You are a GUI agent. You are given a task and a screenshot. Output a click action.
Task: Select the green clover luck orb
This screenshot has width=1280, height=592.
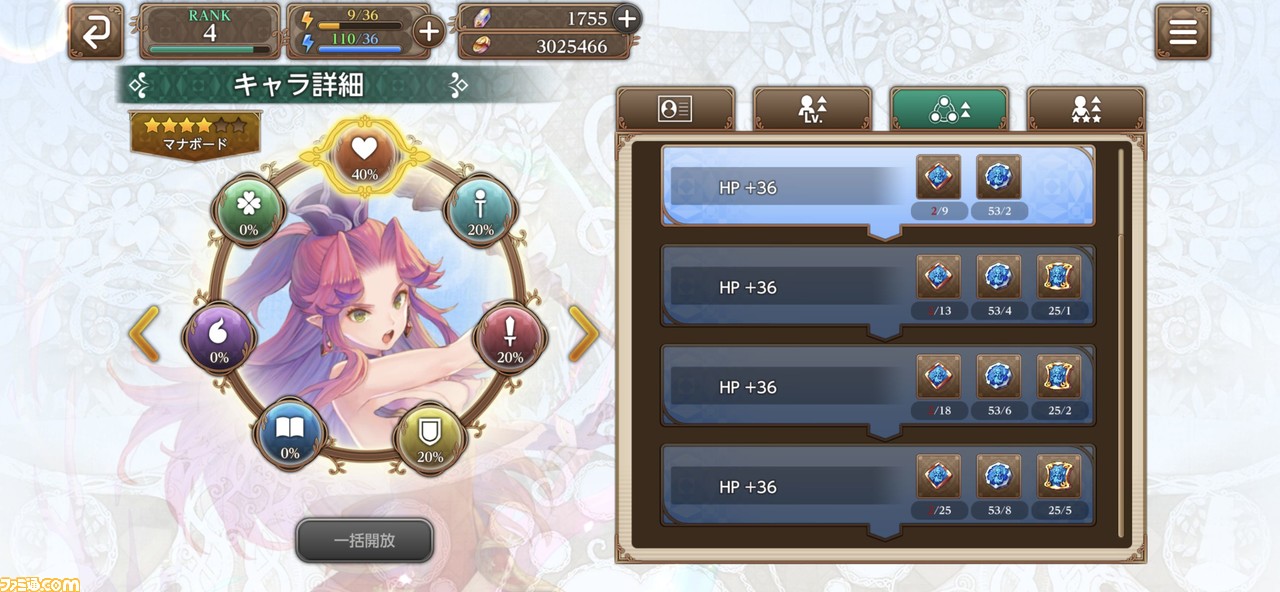click(x=248, y=208)
